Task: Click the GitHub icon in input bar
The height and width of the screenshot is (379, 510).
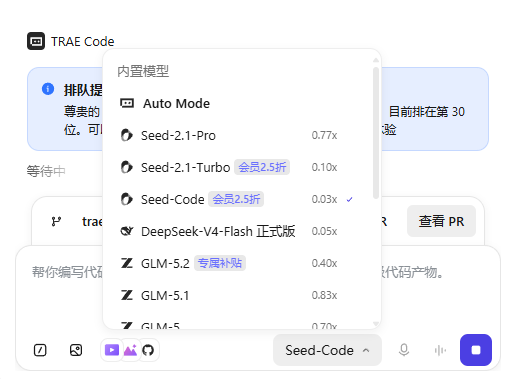Action: tap(148, 350)
